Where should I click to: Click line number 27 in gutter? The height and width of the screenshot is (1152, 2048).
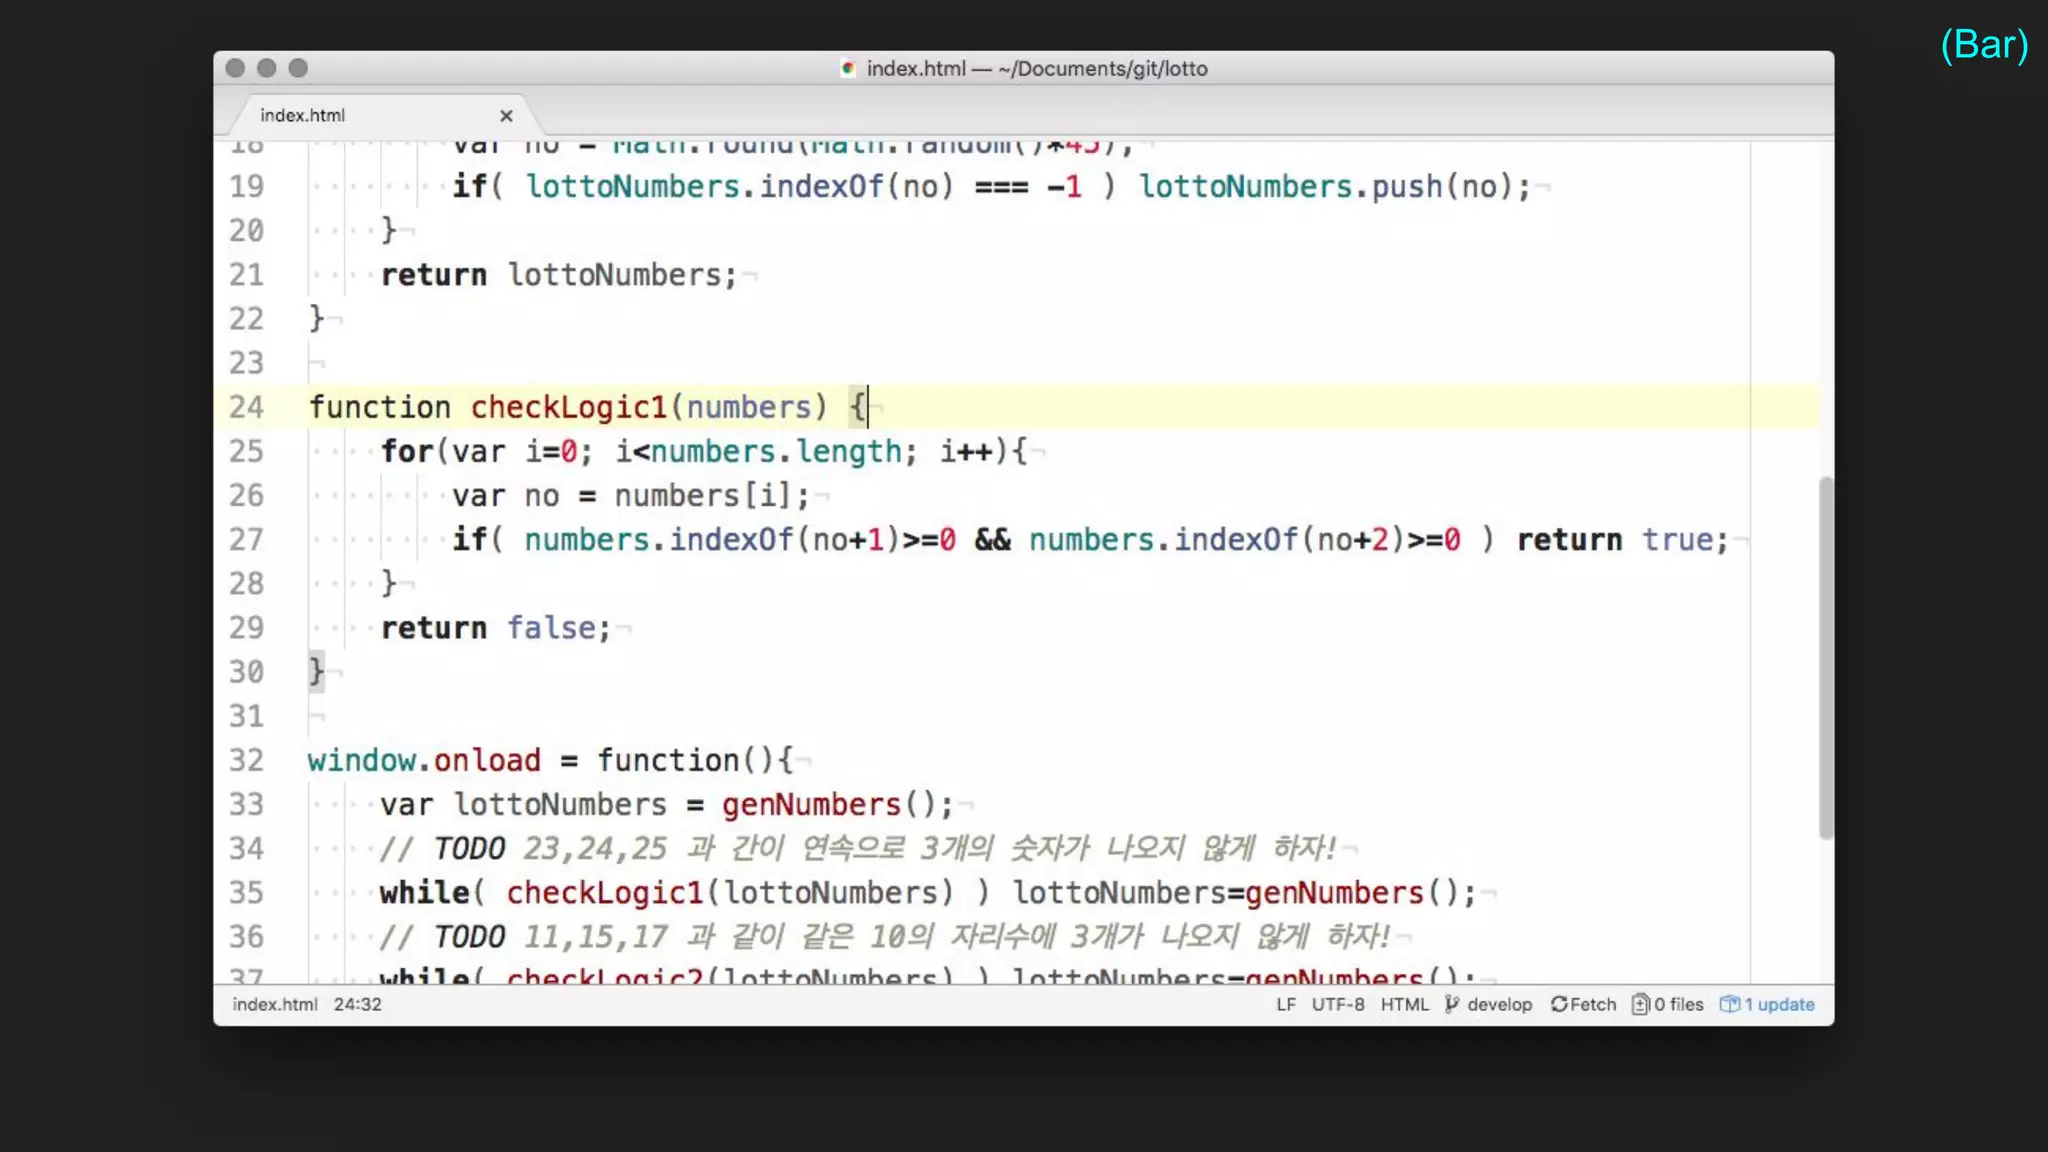(x=246, y=540)
